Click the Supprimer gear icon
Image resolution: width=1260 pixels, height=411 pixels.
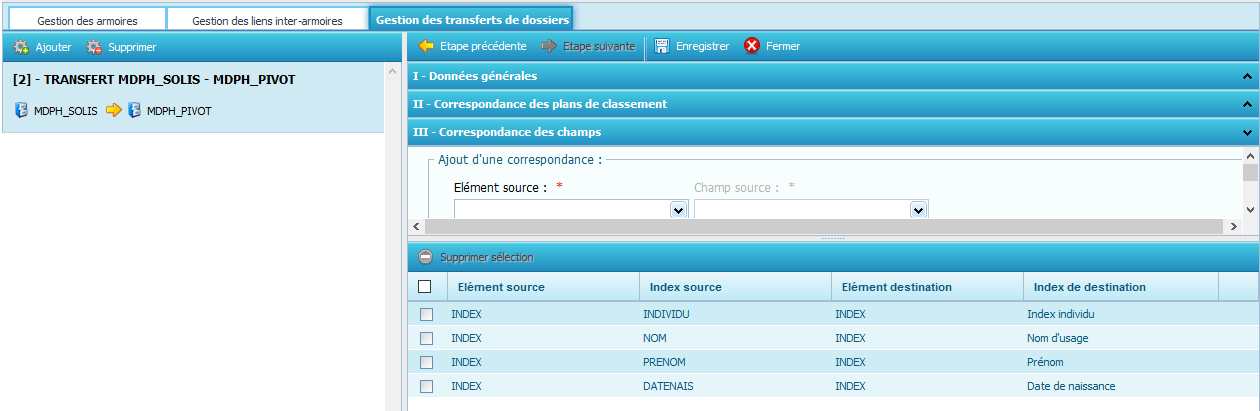[95, 47]
